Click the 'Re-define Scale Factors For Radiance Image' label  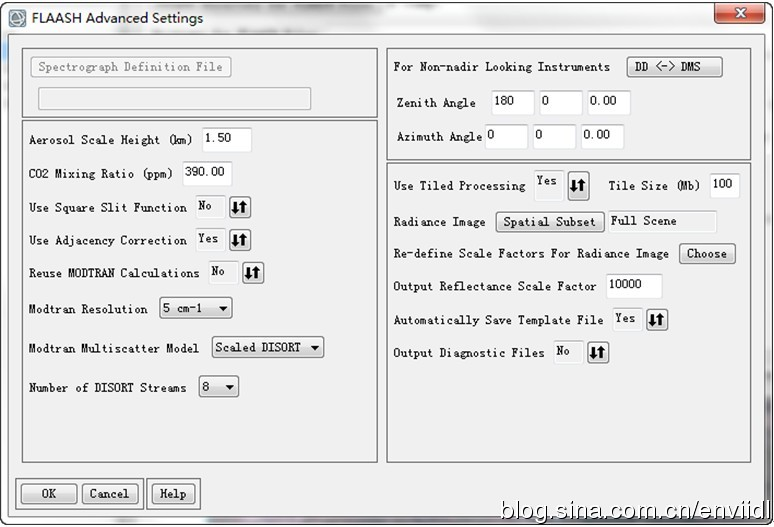point(531,254)
